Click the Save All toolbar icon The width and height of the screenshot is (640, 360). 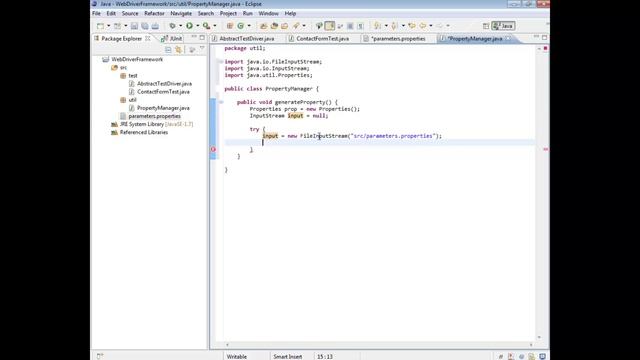pos(145,26)
